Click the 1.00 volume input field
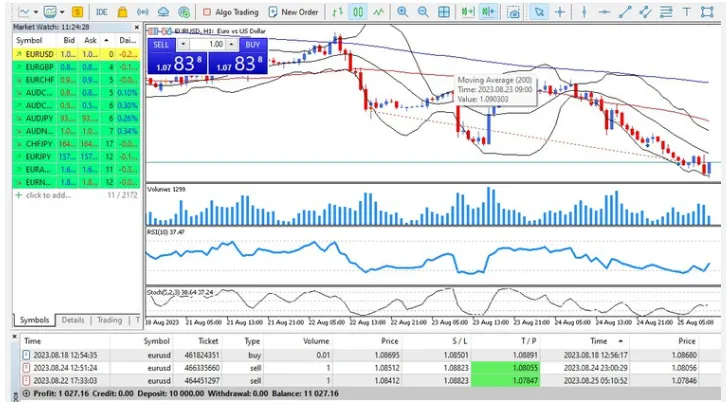The height and width of the screenshot is (404, 727). [x=215, y=45]
